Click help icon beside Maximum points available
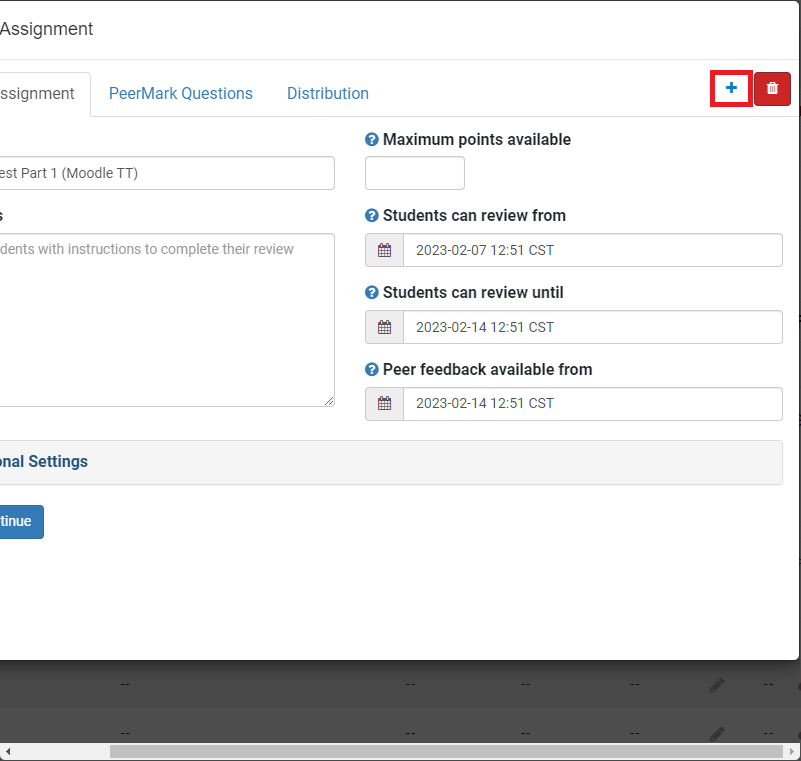801x761 pixels. tap(370, 139)
